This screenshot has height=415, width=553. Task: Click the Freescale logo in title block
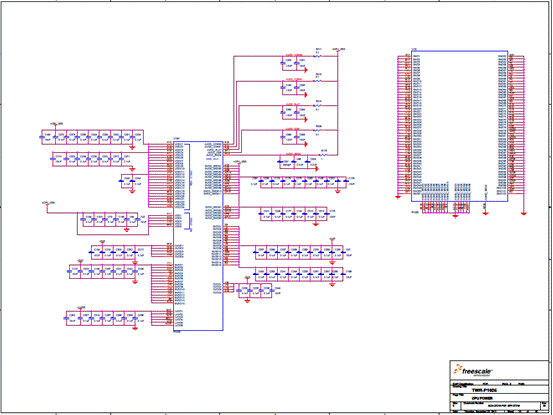473,371
